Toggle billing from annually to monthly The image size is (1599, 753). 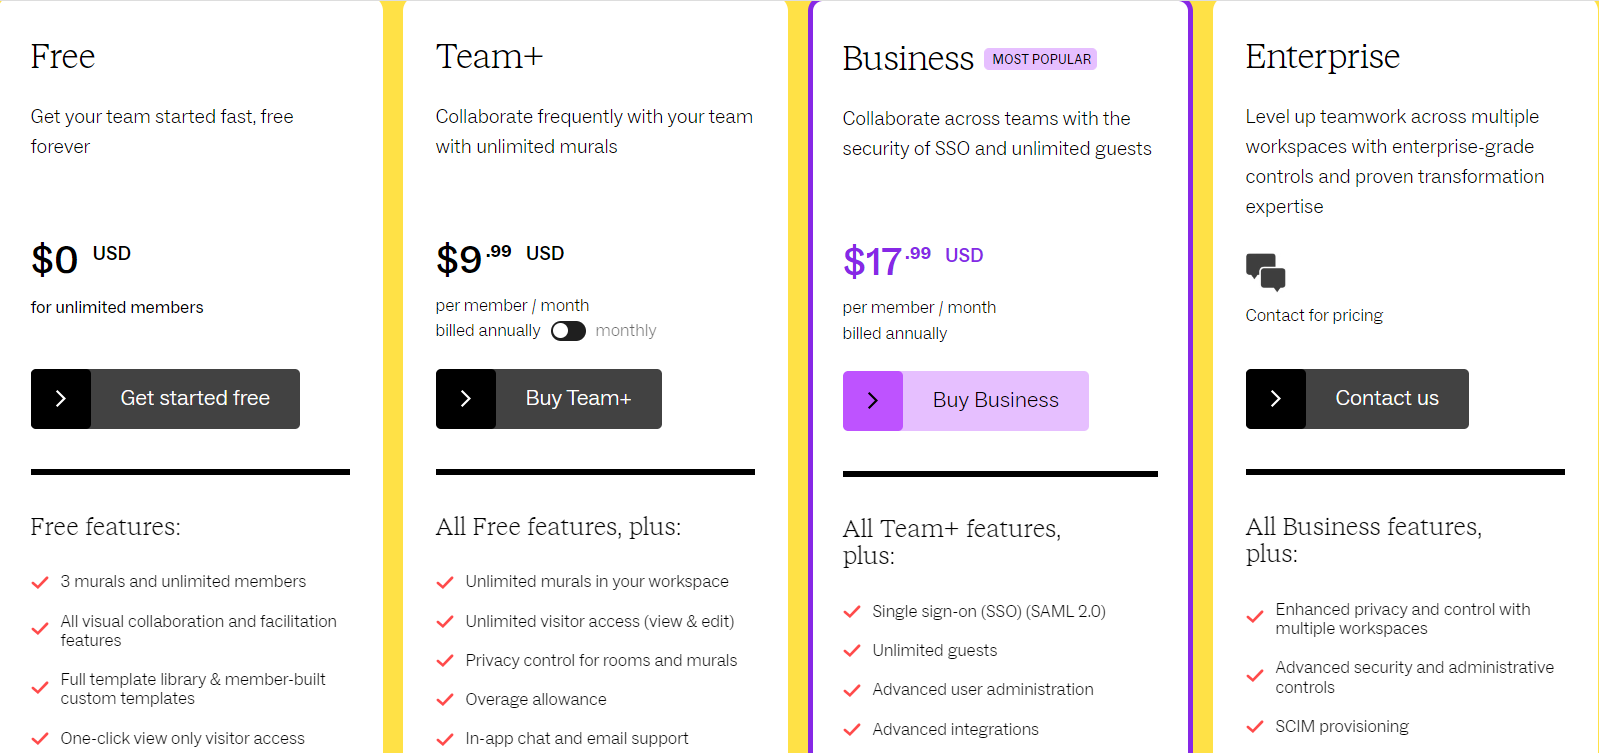click(x=568, y=331)
